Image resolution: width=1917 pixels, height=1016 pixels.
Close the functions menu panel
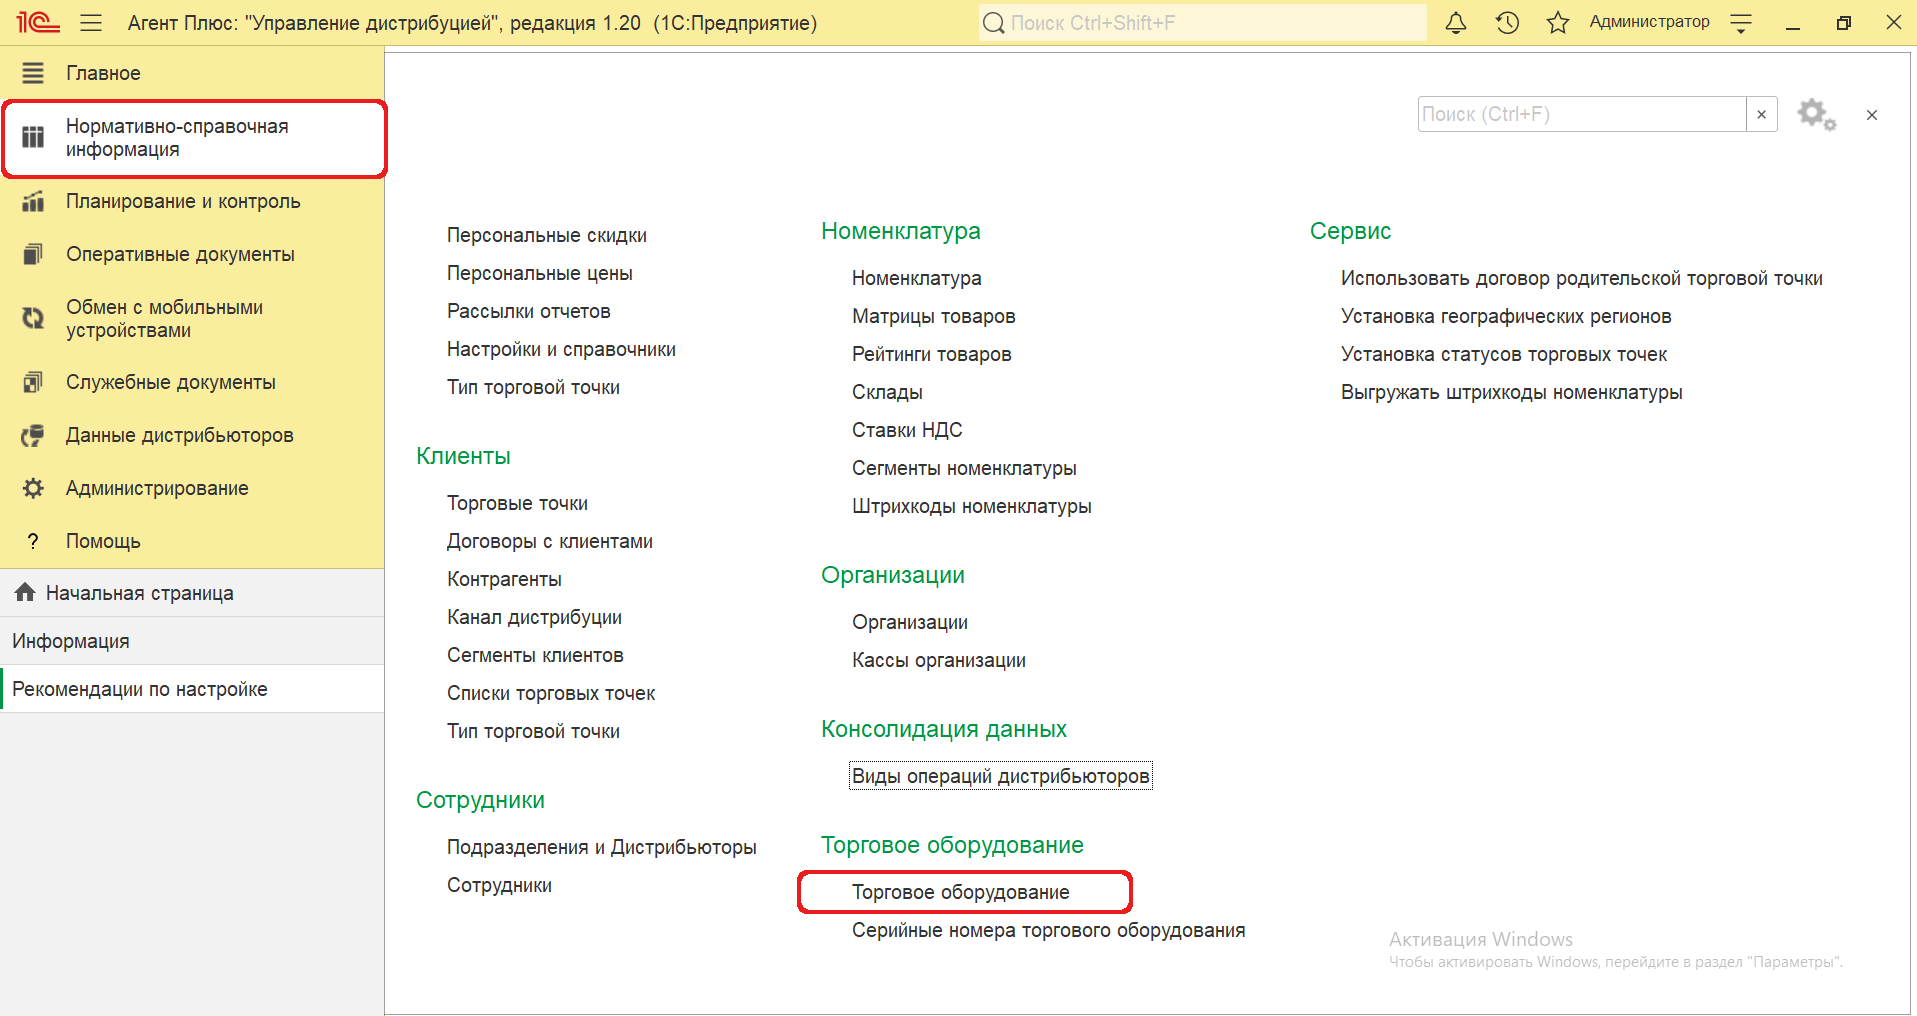[1871, 115]
